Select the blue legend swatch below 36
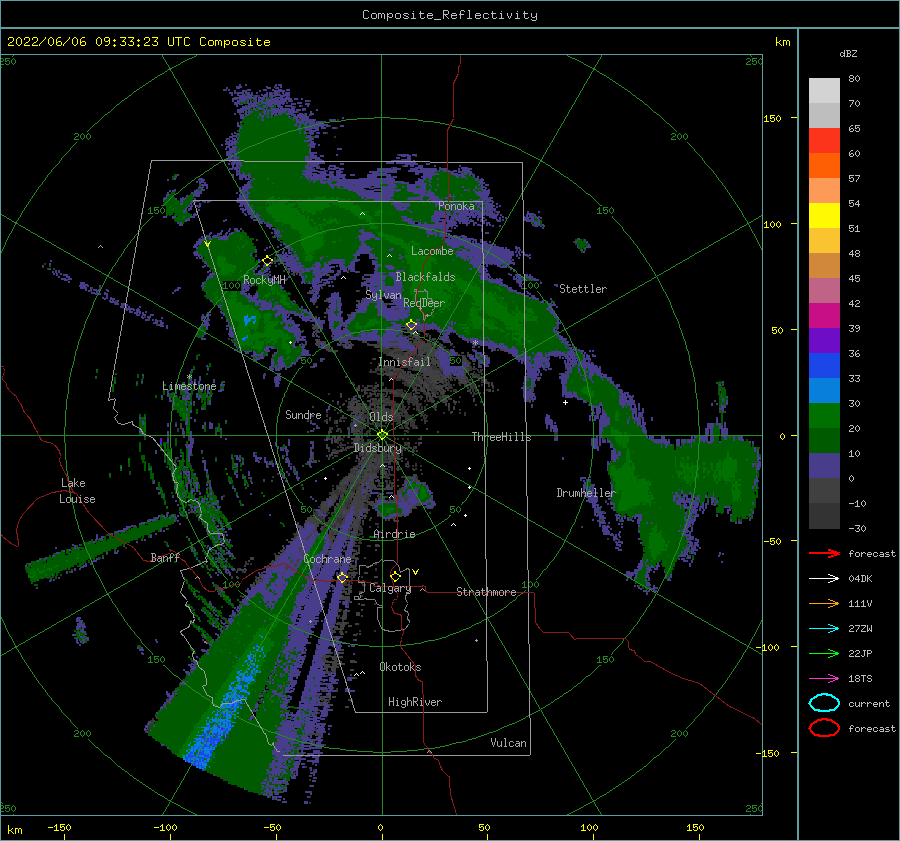The image size is (900, 841). click(x=824, y=366)
